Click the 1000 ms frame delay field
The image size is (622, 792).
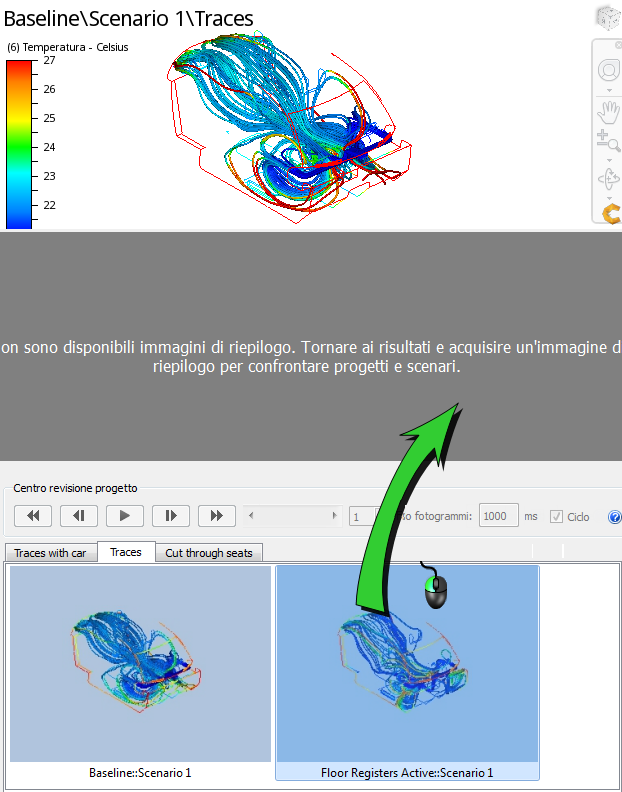pyautogui.click(x=499, y=516)
